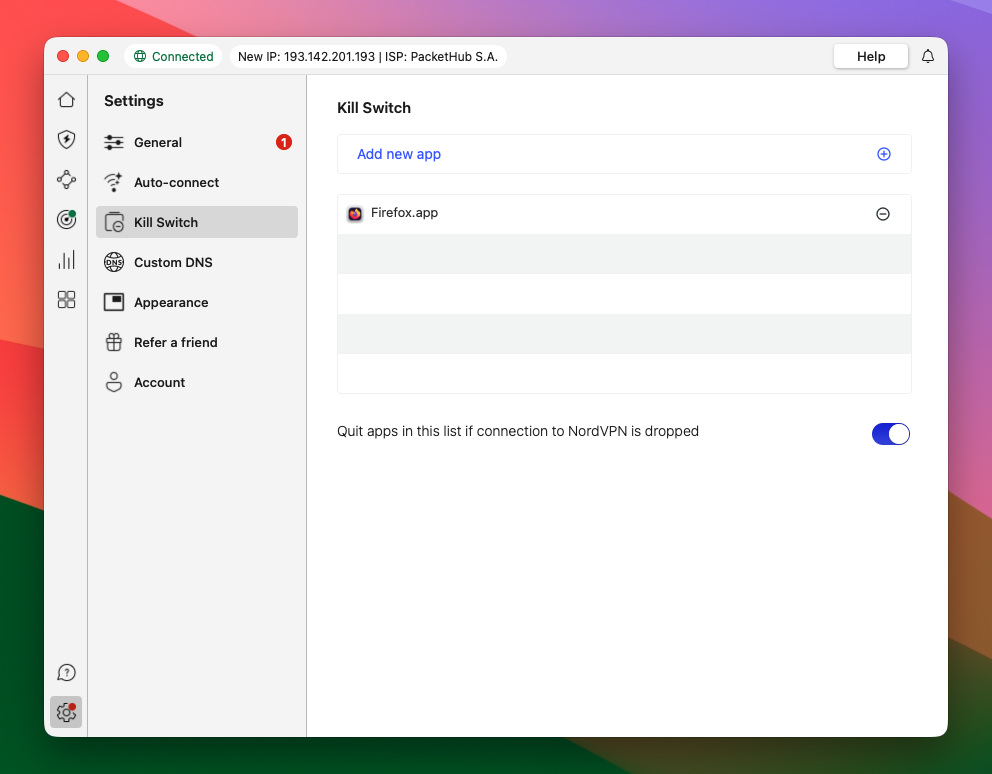Open Meshnet nodes icon in sidebar
Screen dimensions: 992x774
(x=66, y=180)
